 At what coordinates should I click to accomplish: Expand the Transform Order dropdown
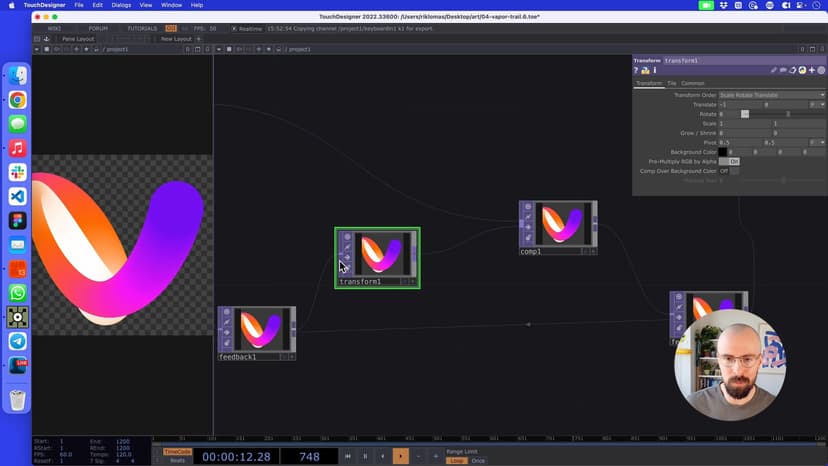coord(770,95)
